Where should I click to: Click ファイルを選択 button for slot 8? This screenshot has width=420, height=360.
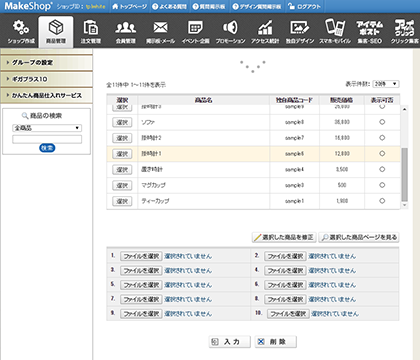[285, 299]
